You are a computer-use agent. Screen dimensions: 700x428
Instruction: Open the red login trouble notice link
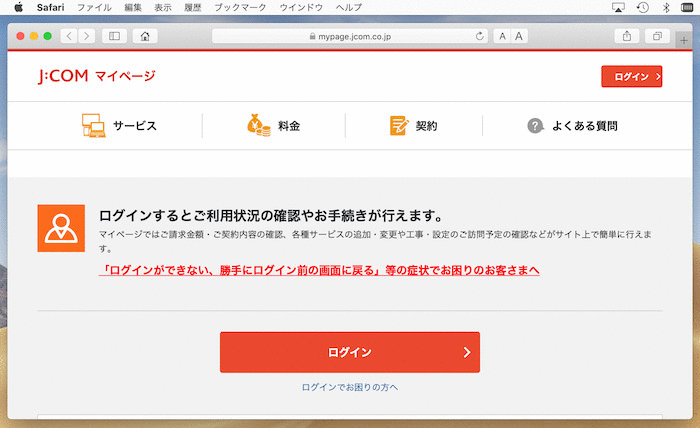pos(319,270)
